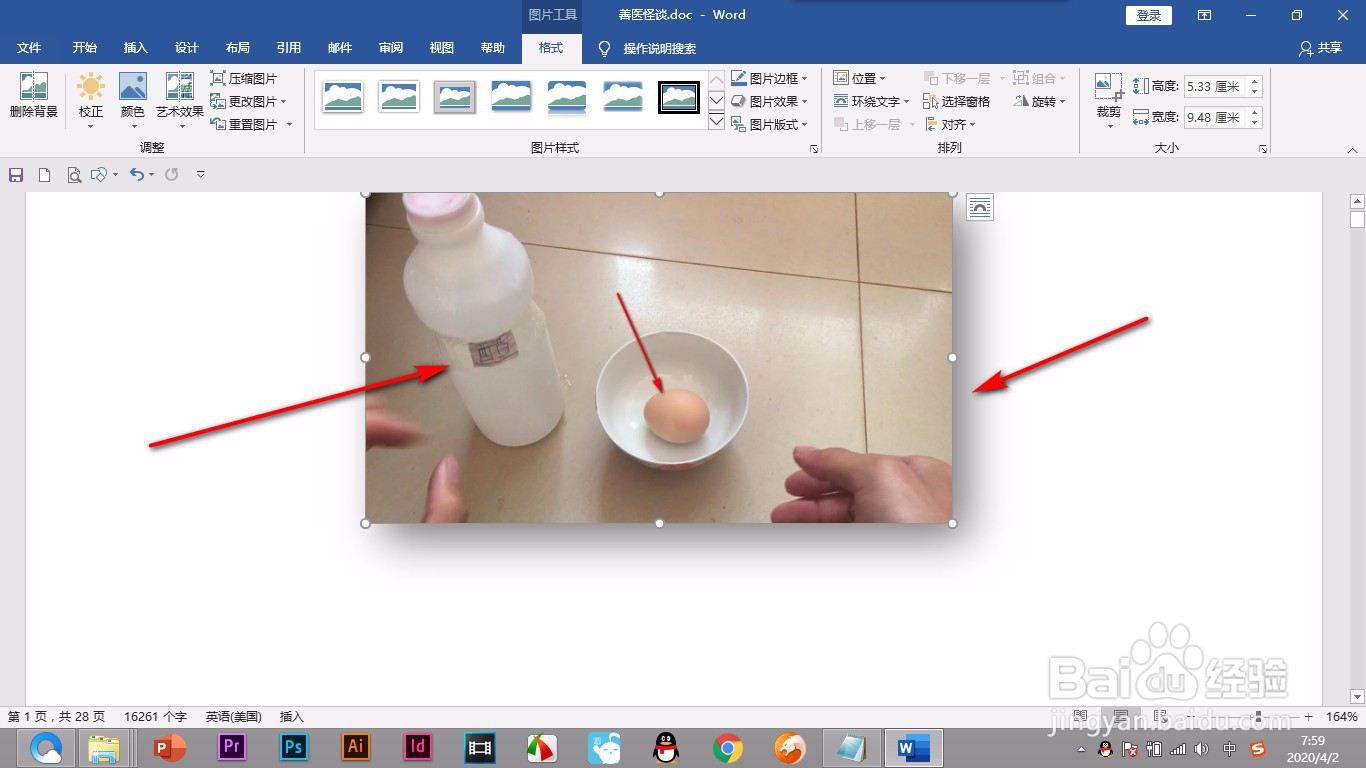
Task: Open the 环绕文字 (Wrap Text) dropdown
Action: [872, 101]
